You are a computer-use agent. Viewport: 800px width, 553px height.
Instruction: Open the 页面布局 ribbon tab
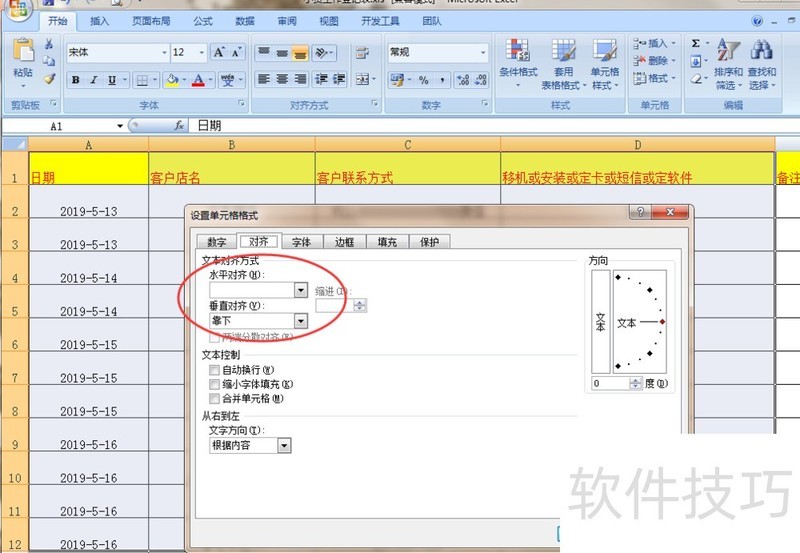coord(151,21)
